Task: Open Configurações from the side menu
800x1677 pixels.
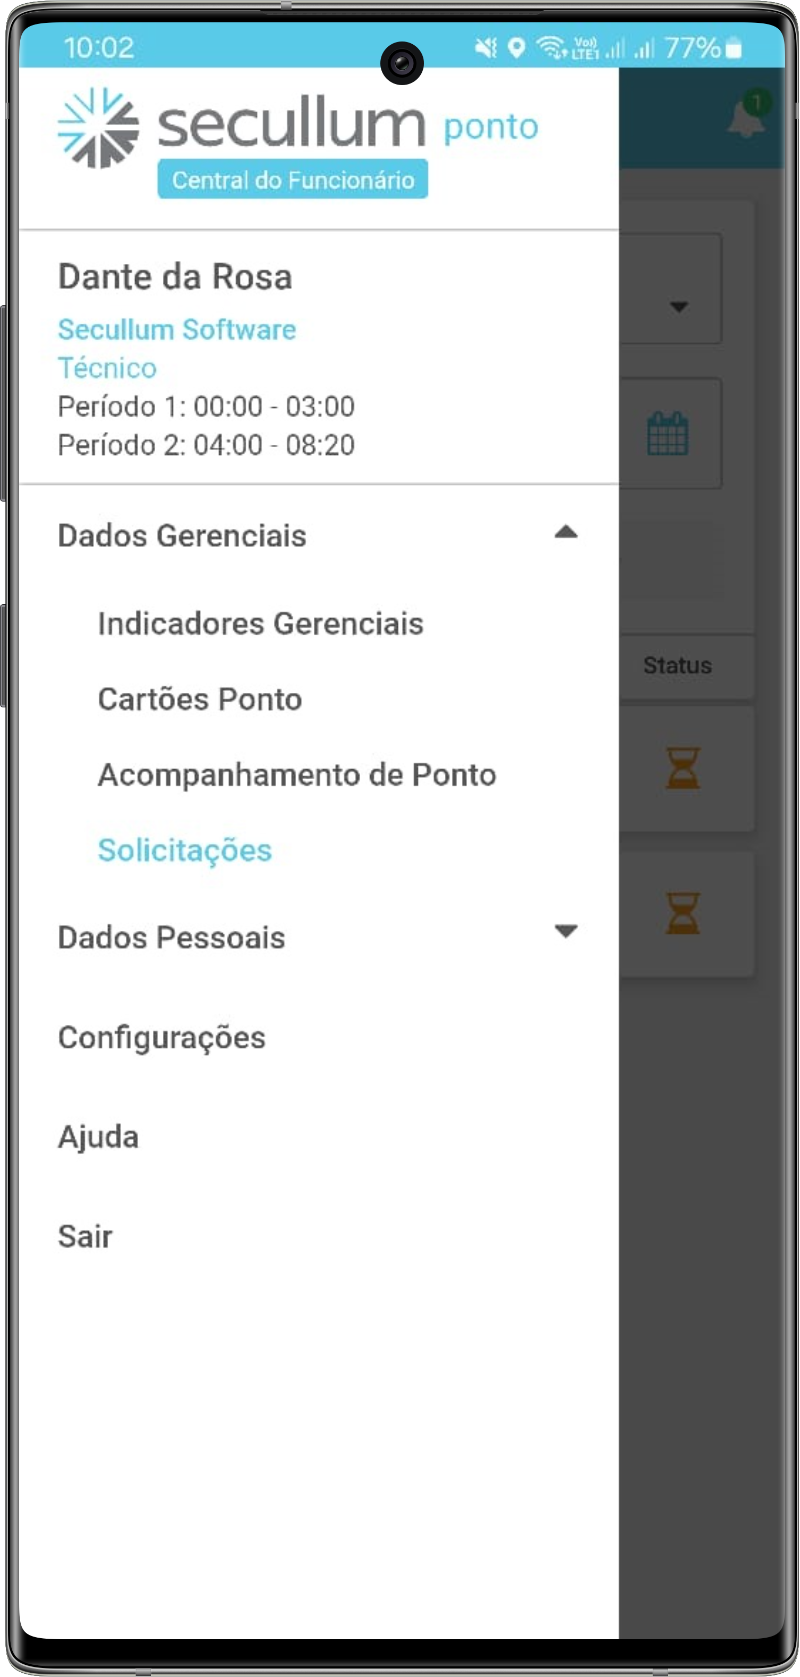Action: point(162,1038)
